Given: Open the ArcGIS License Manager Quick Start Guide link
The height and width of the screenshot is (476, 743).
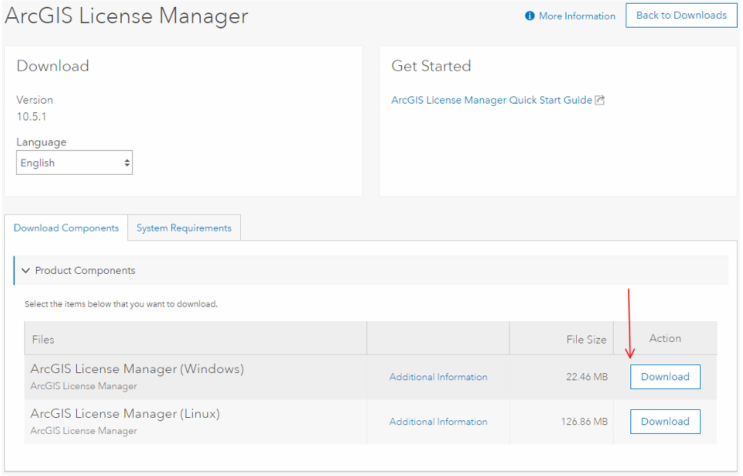Looking at the screenshot, I should 491,101.
